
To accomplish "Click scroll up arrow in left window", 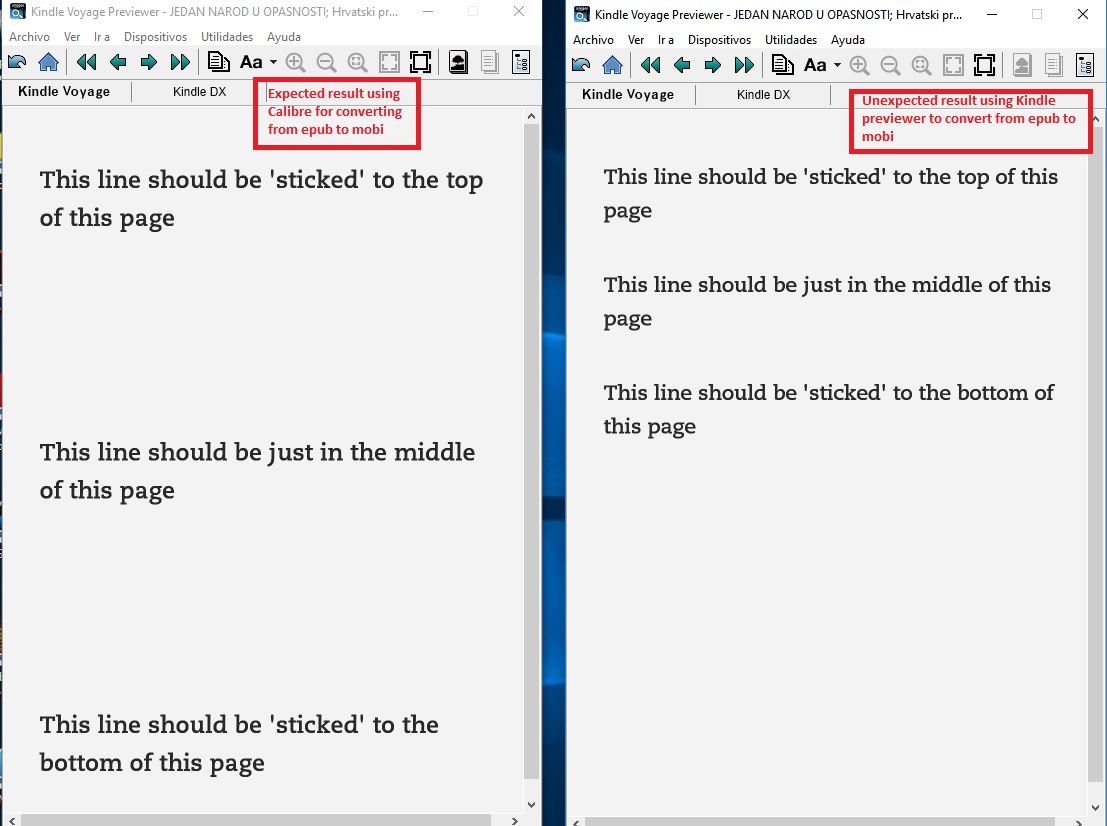I will point(532,116).
